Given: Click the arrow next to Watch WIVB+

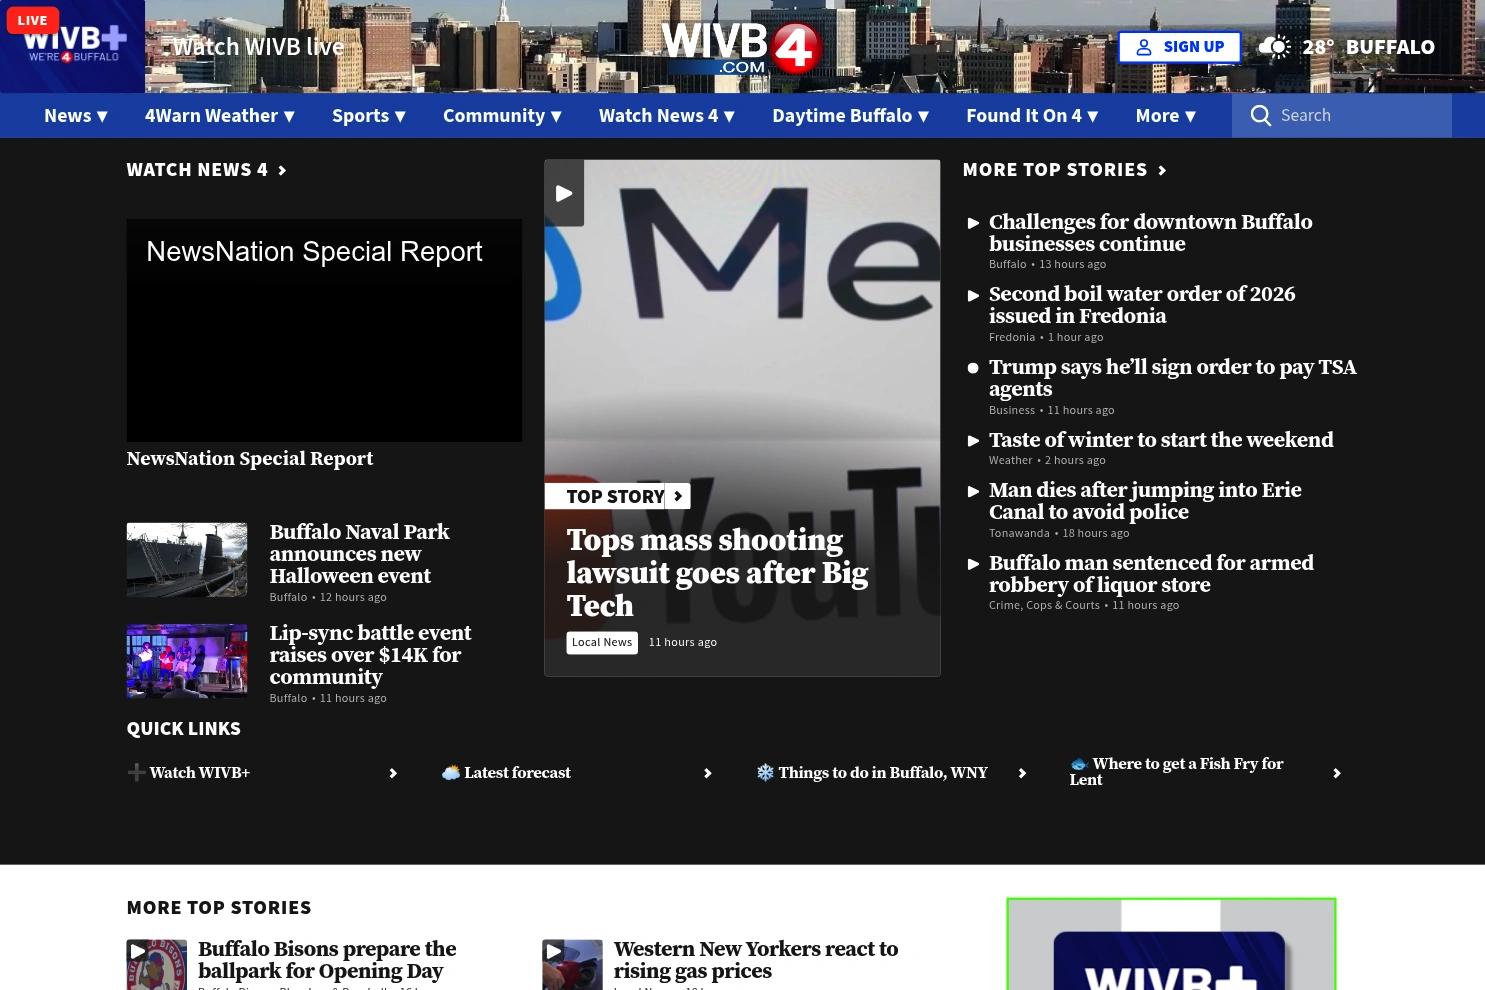Looking at the screenshot, I should (393, 773).
